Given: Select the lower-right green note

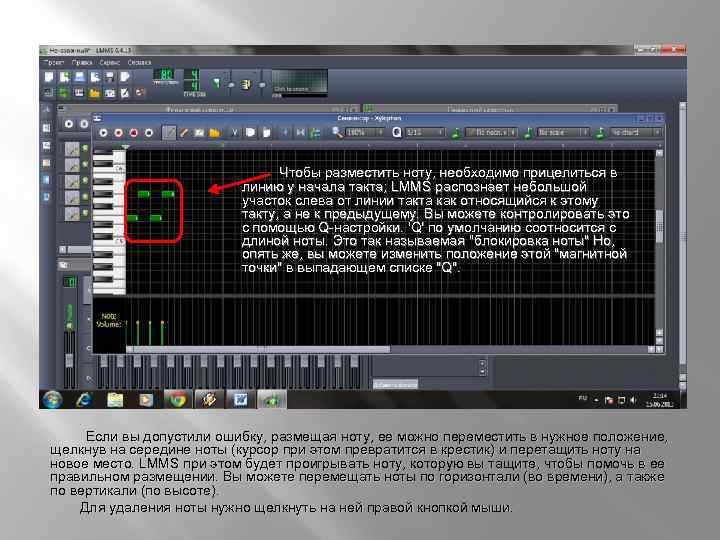Looking at the screenshot, I should pyautogui.click(x=156, y=218).
